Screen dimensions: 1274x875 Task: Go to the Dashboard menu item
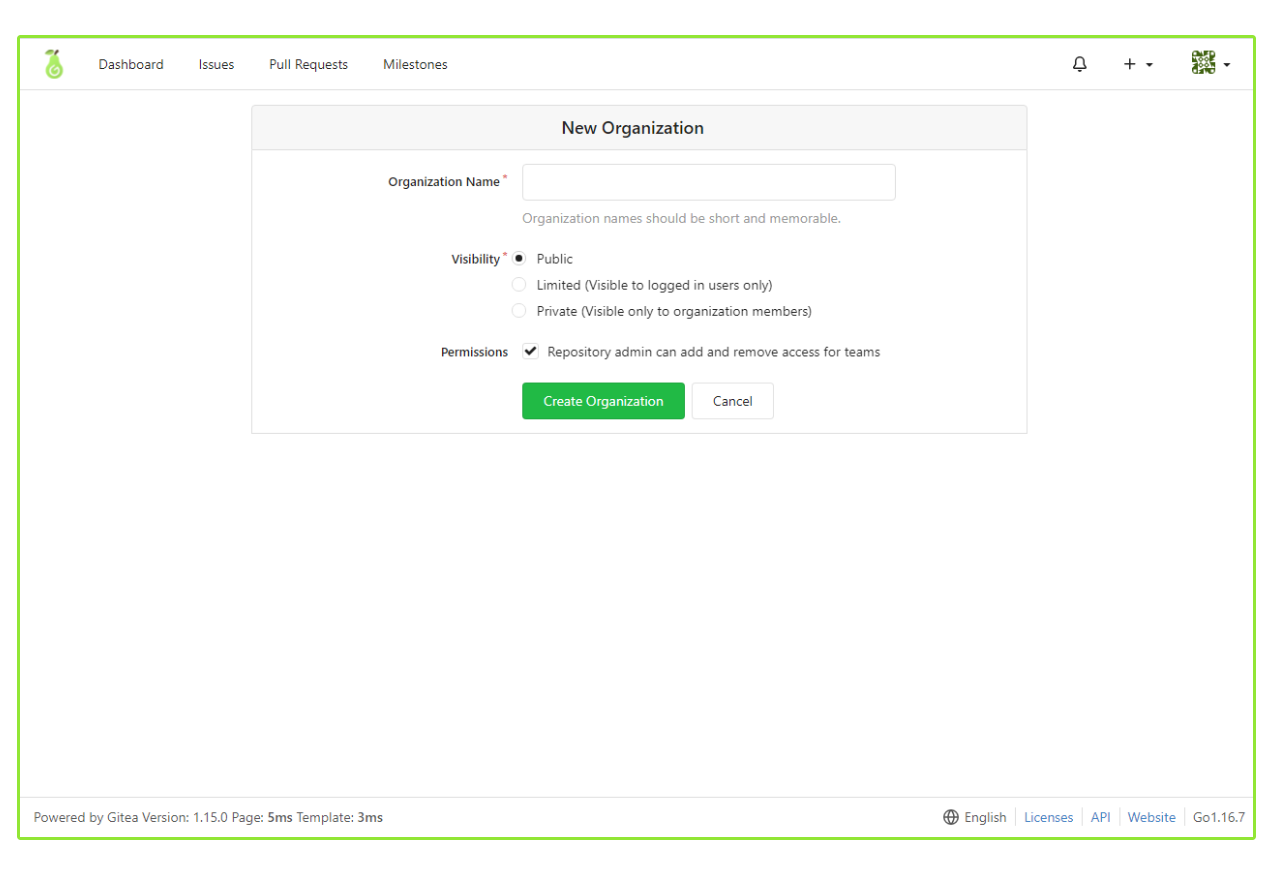tap(131, 64)
